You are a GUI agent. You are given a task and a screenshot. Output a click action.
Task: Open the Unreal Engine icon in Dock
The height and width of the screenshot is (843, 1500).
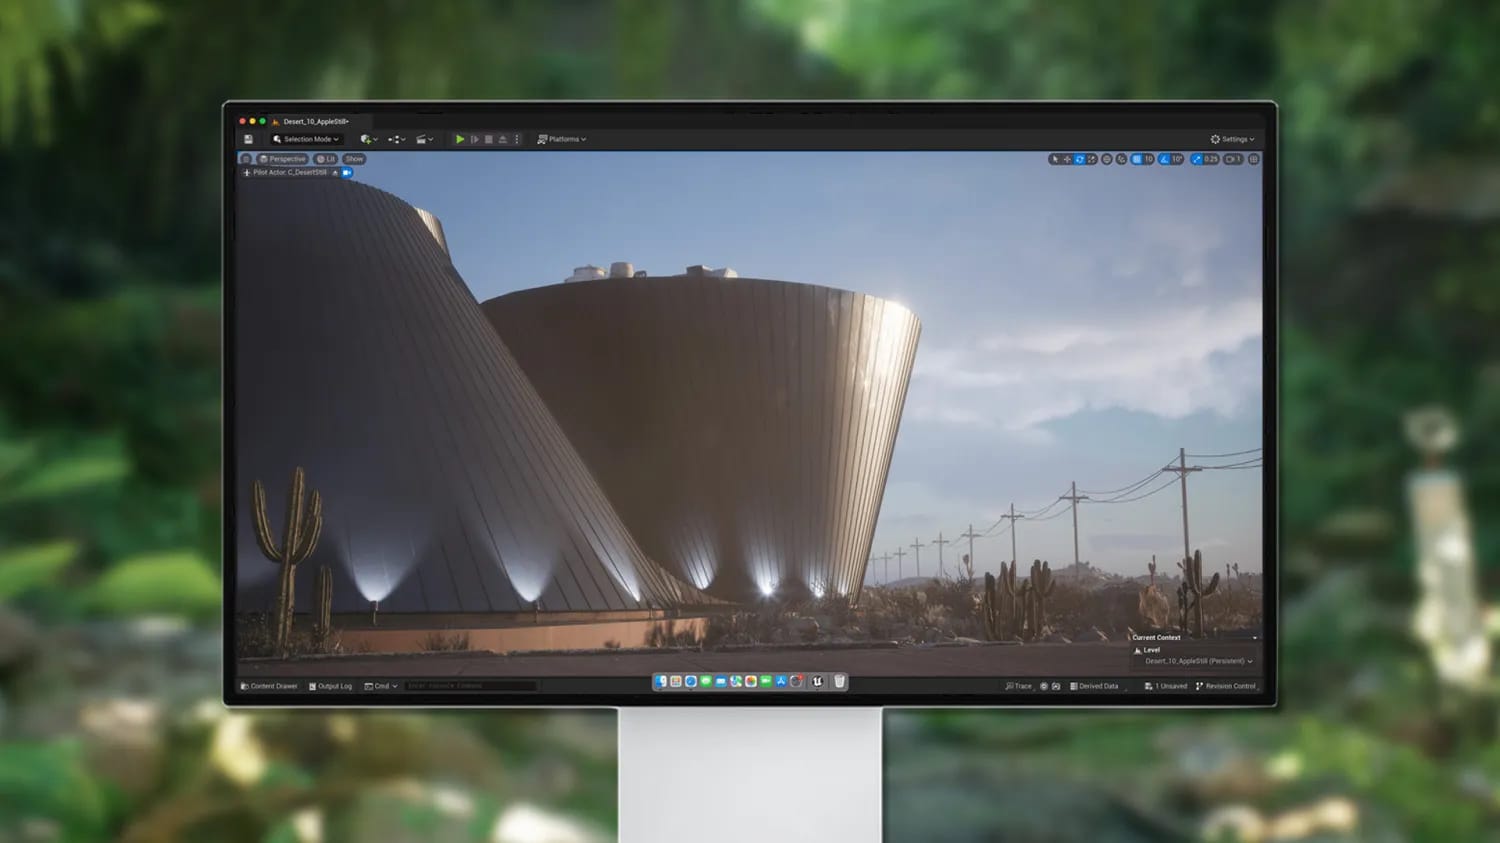coord(817,682)
